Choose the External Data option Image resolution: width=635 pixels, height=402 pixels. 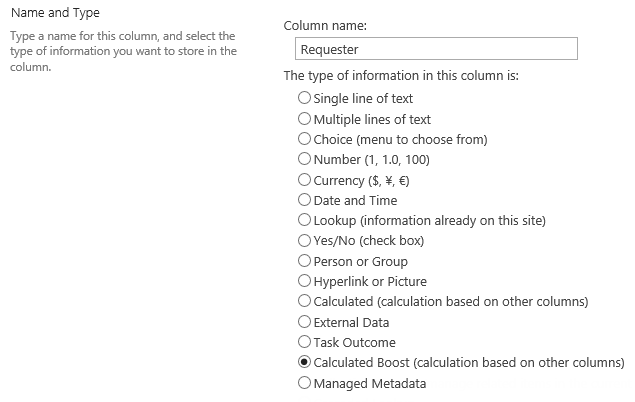304,322
